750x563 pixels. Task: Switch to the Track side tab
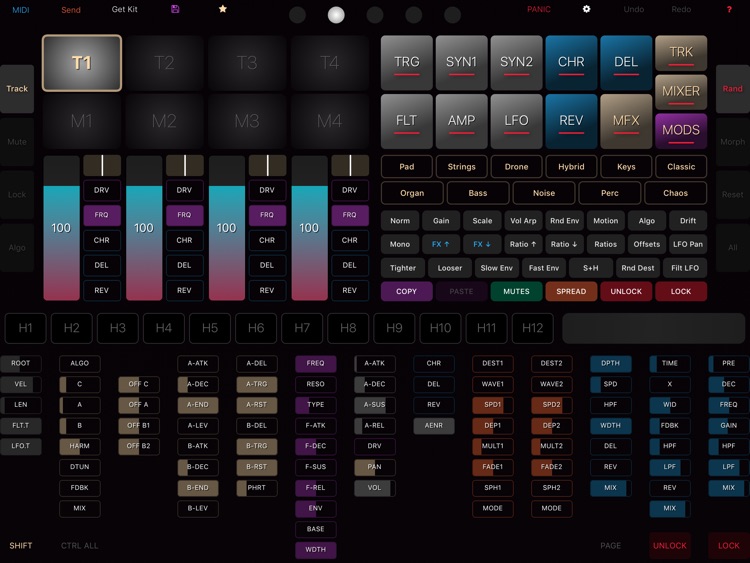17,88
